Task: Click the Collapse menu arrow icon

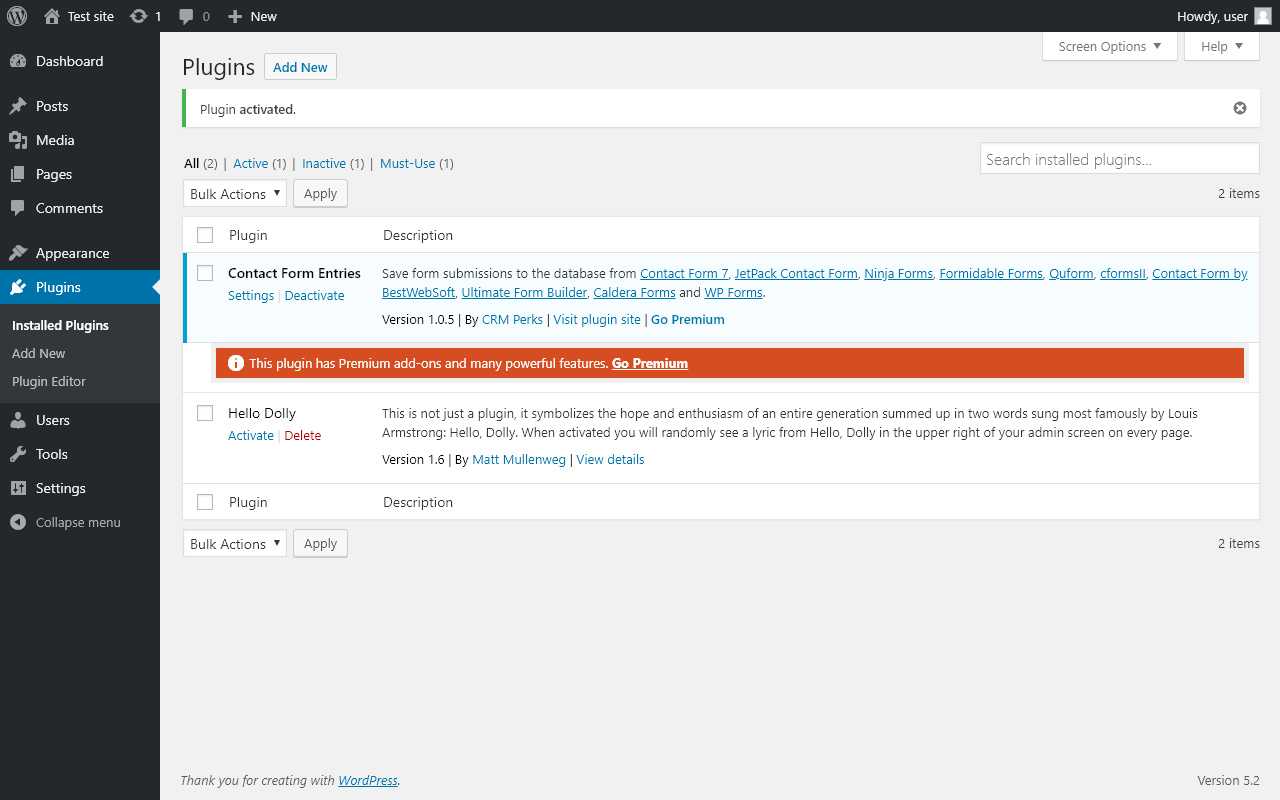Action: (x=18, y=522)
